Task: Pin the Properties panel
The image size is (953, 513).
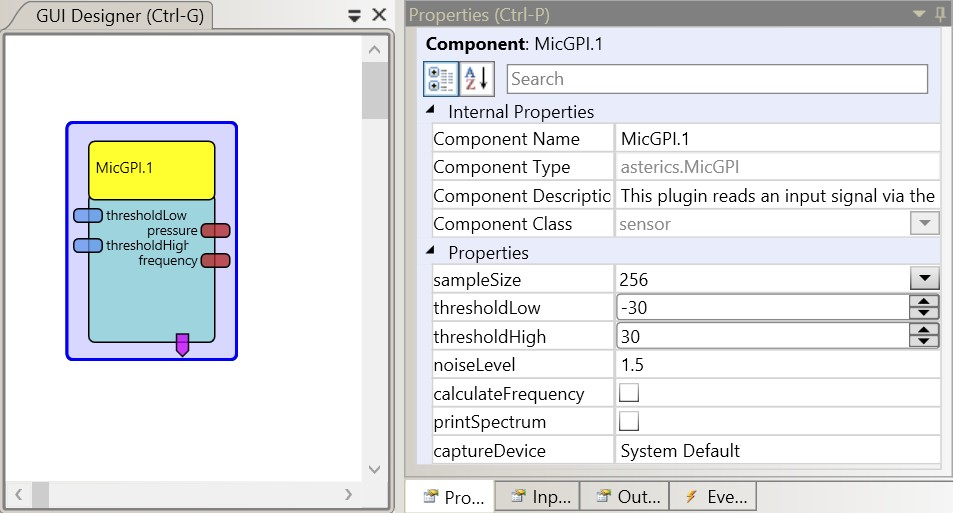Action: (940, 14)
